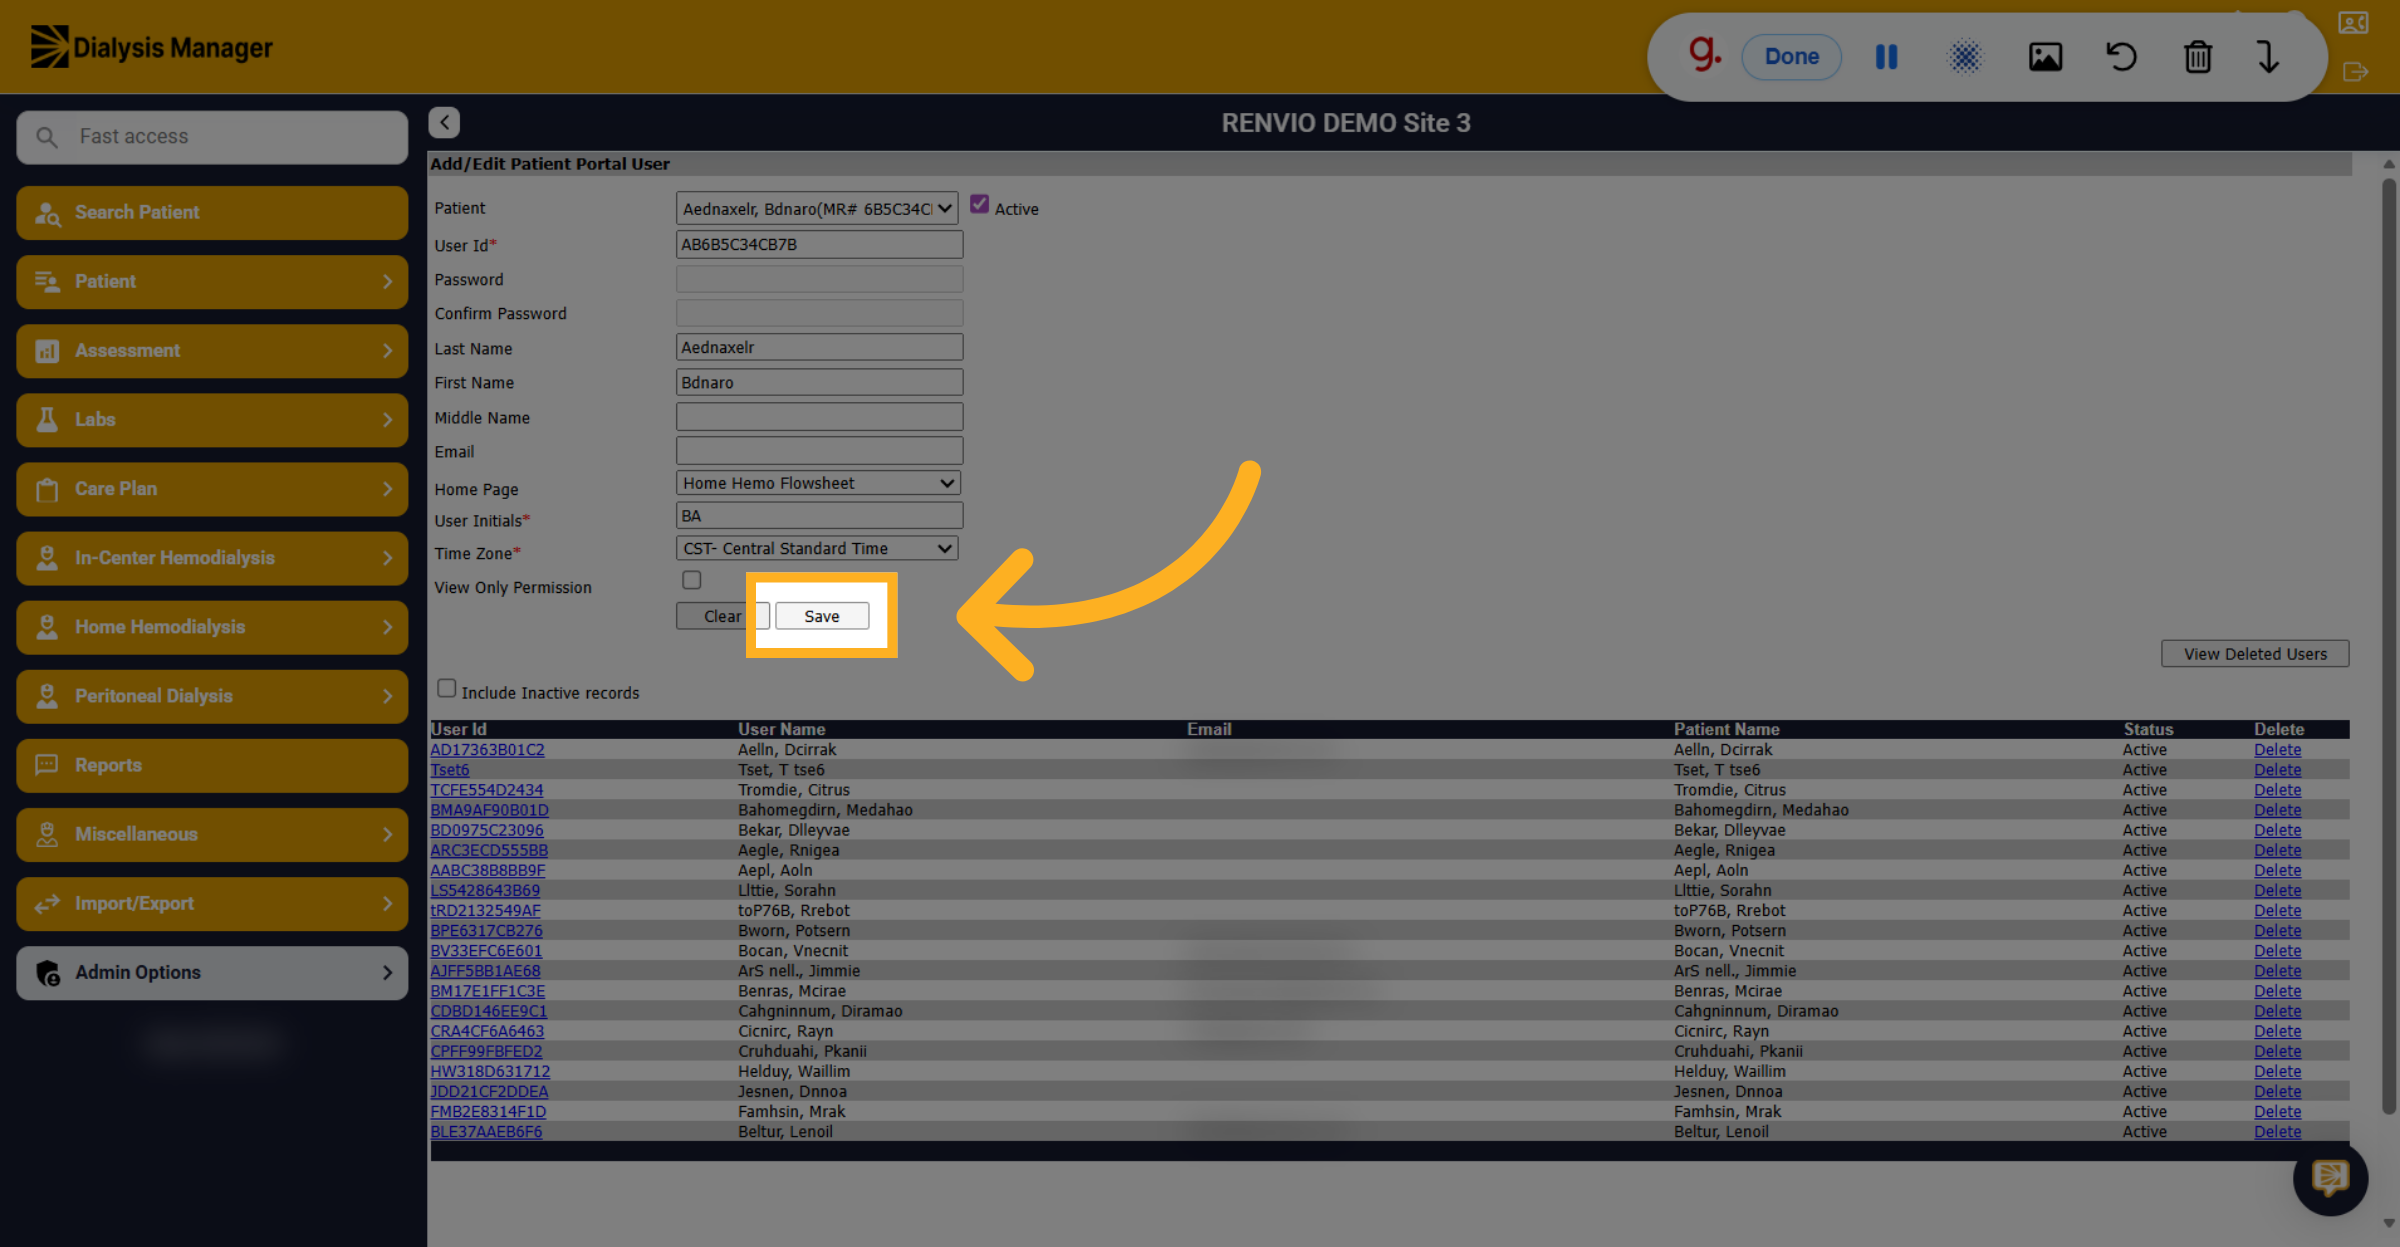Click the User Initials field containing BA

pyautogui.click(x=819, y=516)
